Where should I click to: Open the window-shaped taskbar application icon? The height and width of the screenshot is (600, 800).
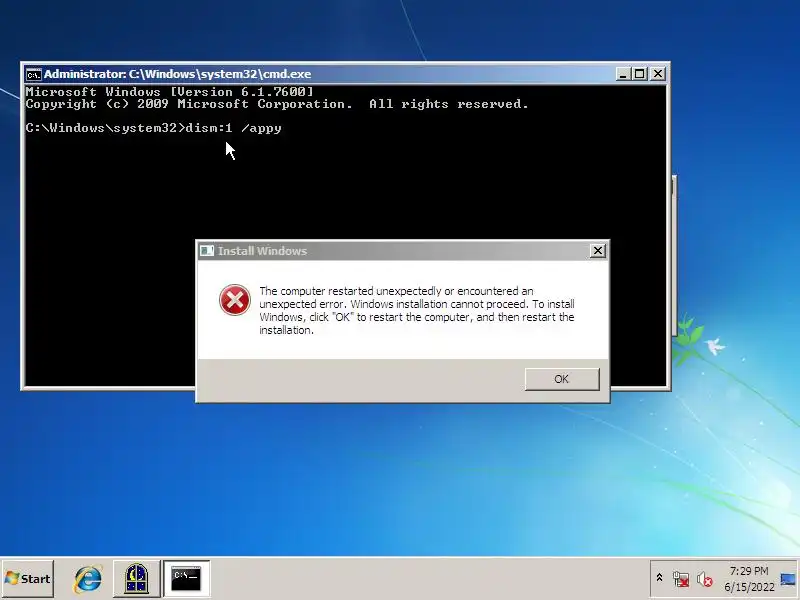coord(136,579)
